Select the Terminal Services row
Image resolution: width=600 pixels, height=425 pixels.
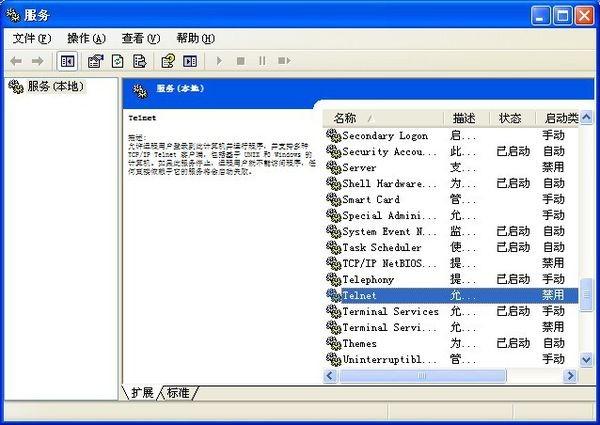(x=452, y=311)
